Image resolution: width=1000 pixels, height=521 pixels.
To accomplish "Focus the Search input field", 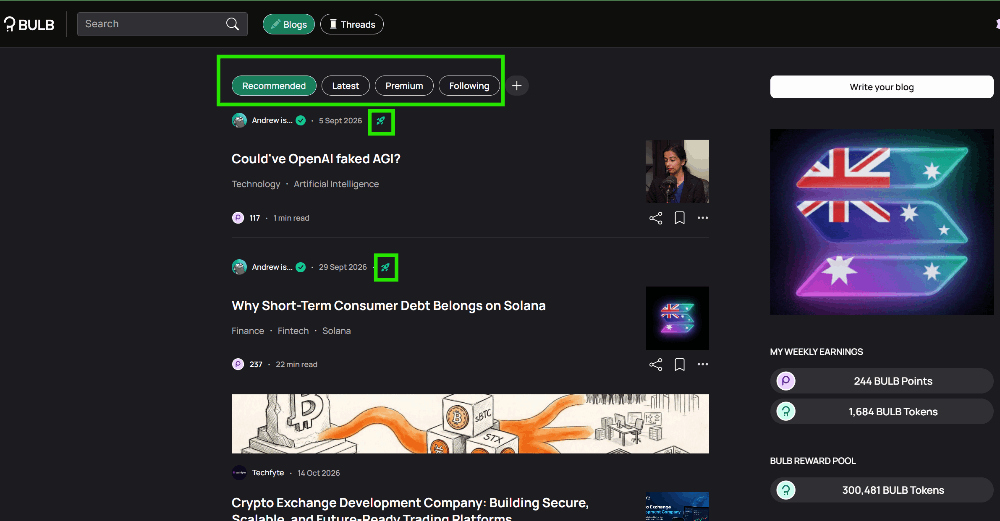I will tap(162, 24).
